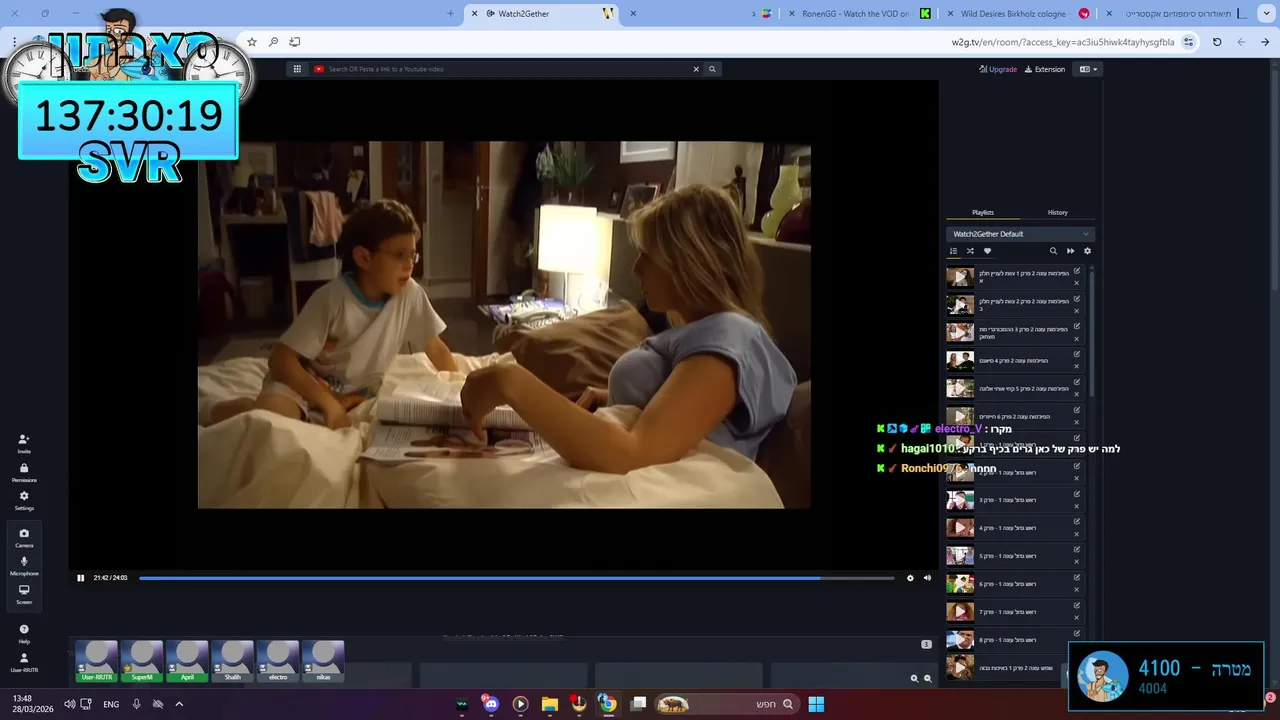
Task: Toggle Screen sharing in the sidebar
Action: [24, 594]
